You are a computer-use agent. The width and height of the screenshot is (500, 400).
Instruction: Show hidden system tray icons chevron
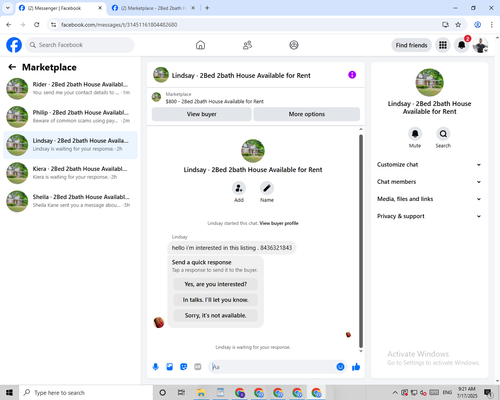click(395, 392)
